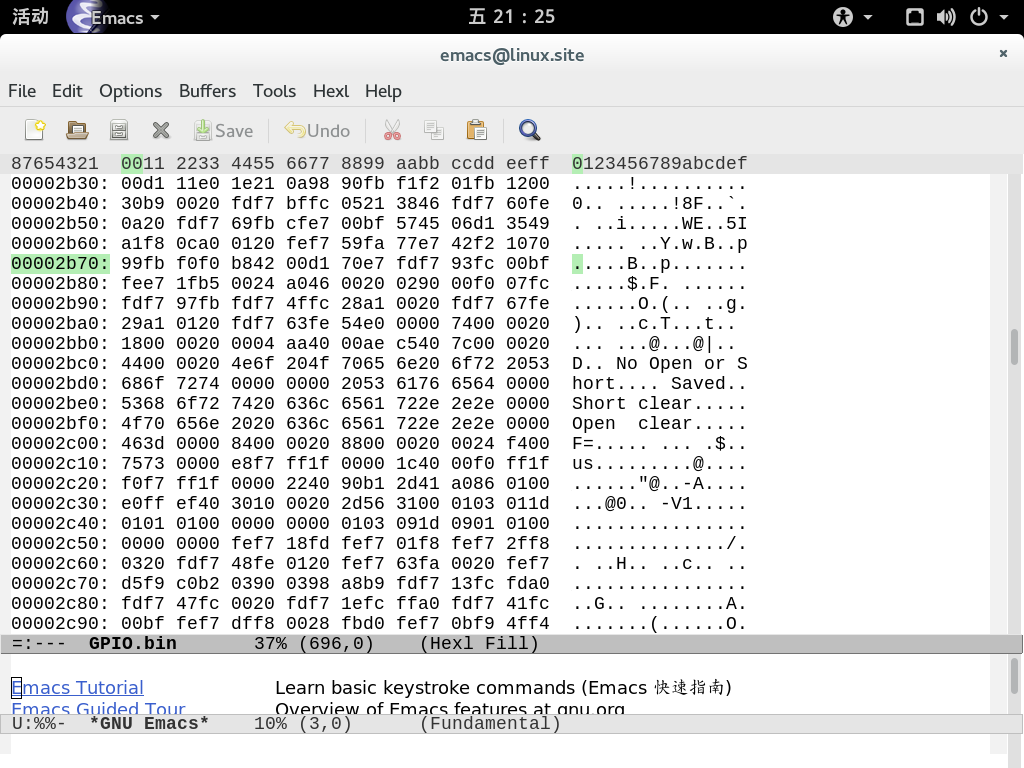Screen dimensions: 1024x768
Task: Click the address 00002c00:
Action: click(x=60, y=444)
